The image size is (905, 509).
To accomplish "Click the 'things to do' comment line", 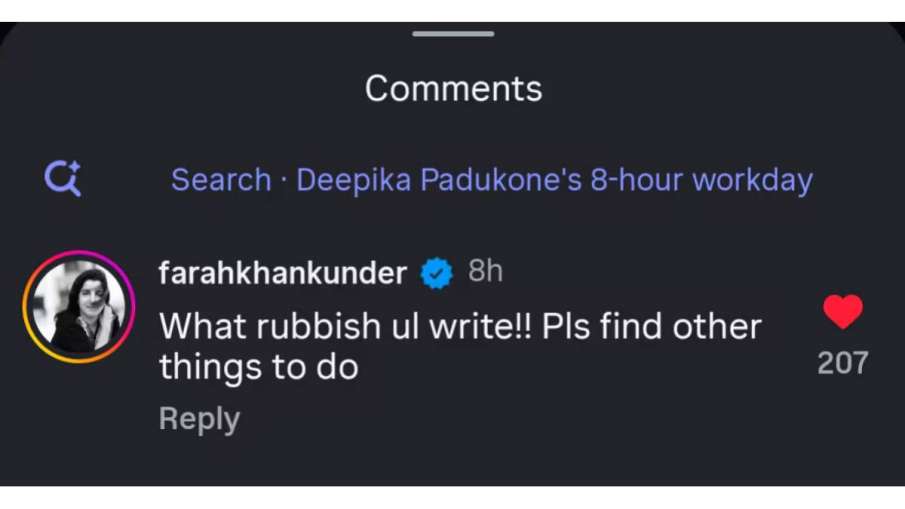I will [258, 367].
